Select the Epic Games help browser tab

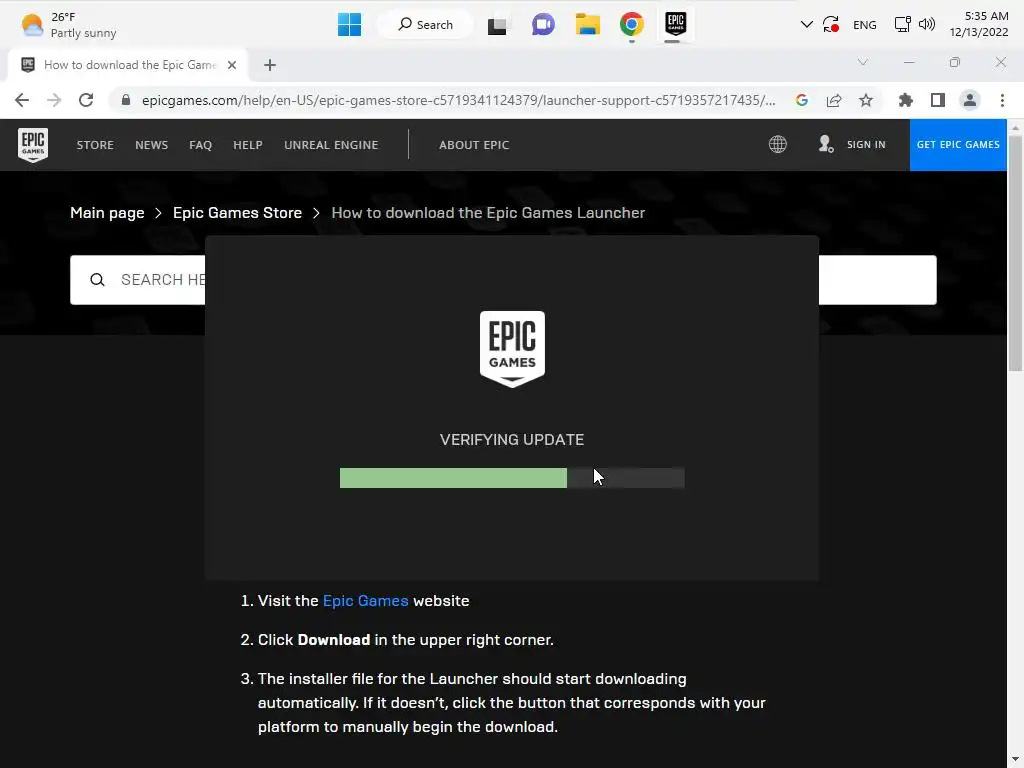(x=127, y=65)
